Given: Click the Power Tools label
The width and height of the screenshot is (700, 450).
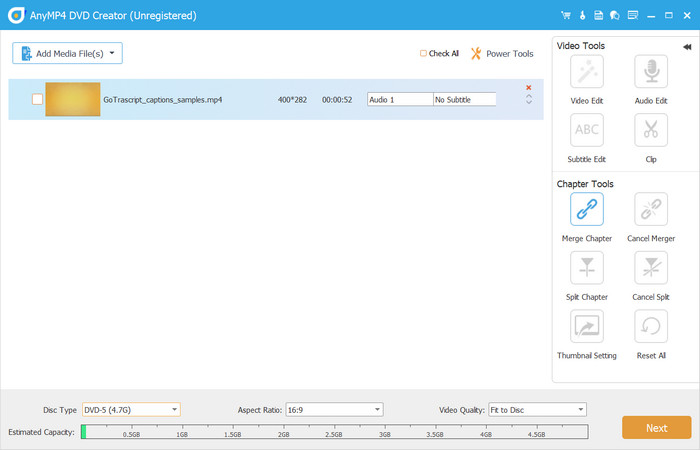Looking at the screenshot, I should (x=509, y=54).
